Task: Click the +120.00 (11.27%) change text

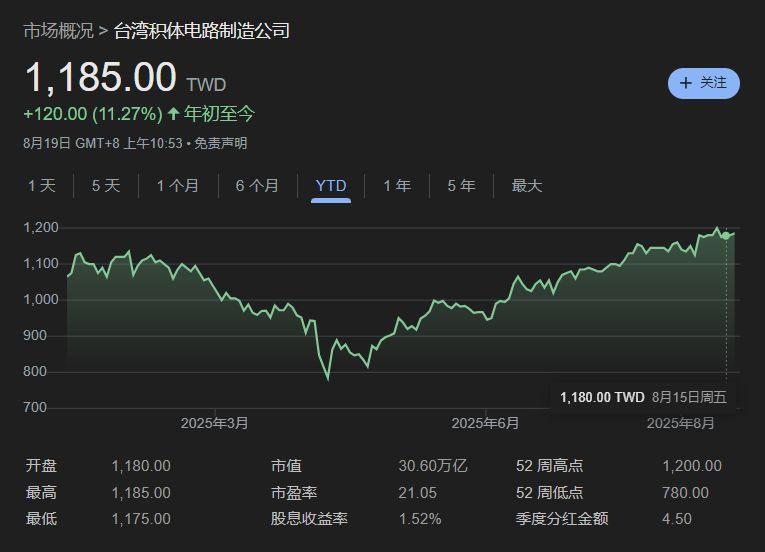Action: pyautogui.click(x=93, y=114)
